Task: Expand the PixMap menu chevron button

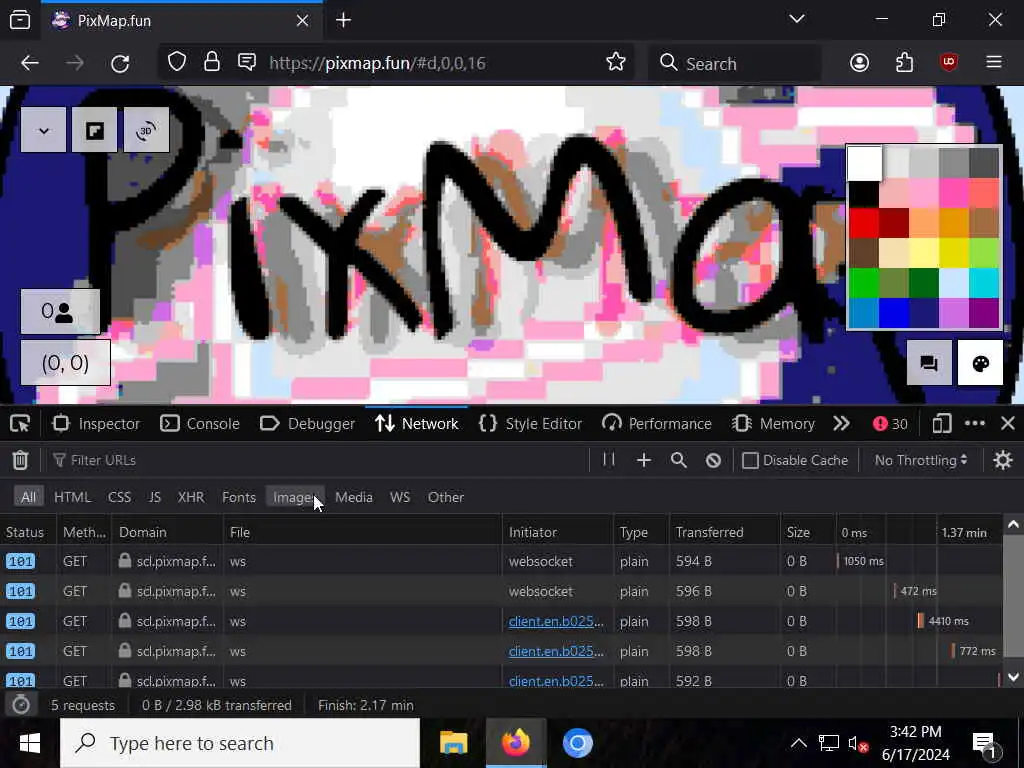Action: pos(43,130)
